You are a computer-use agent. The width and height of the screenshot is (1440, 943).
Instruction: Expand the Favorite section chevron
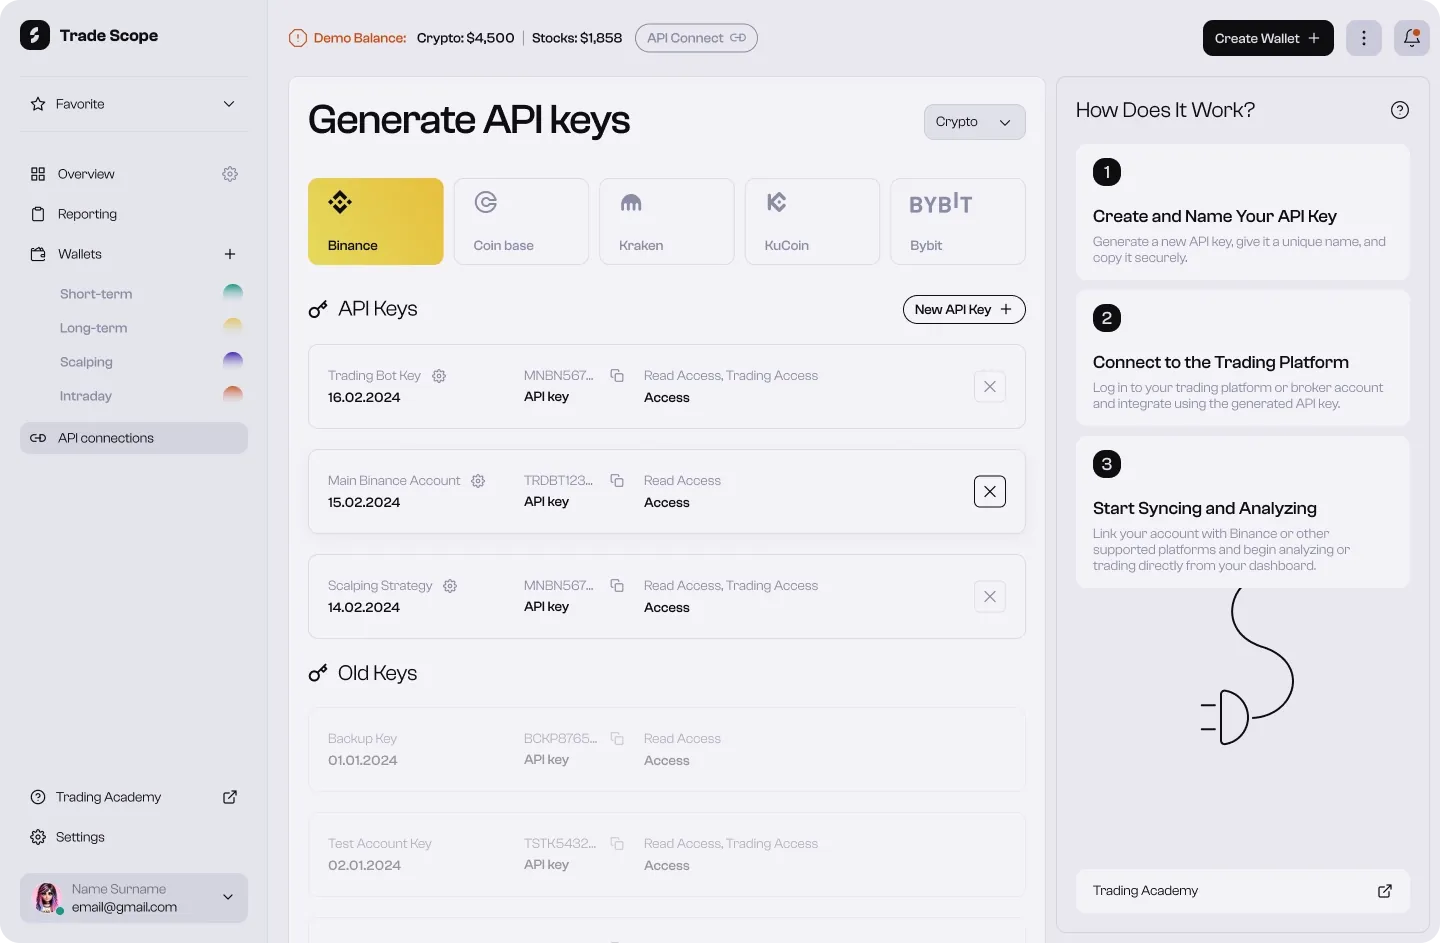click(229, 104)
